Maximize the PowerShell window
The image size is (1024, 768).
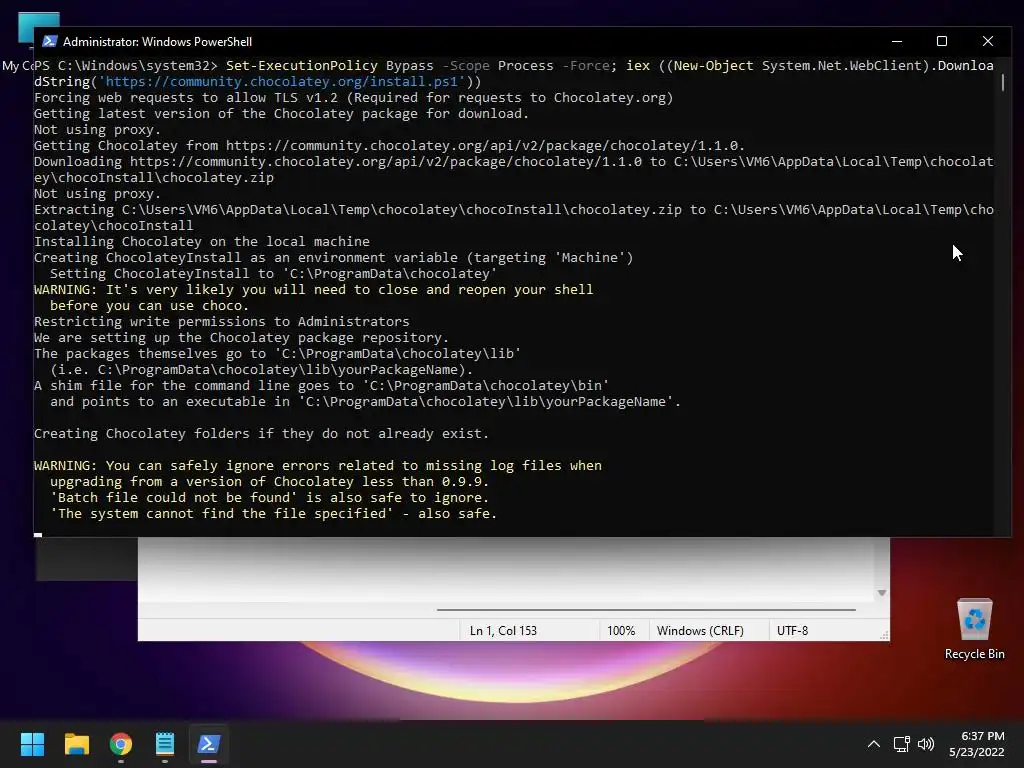pyautogui.click(x=942, y=41)
